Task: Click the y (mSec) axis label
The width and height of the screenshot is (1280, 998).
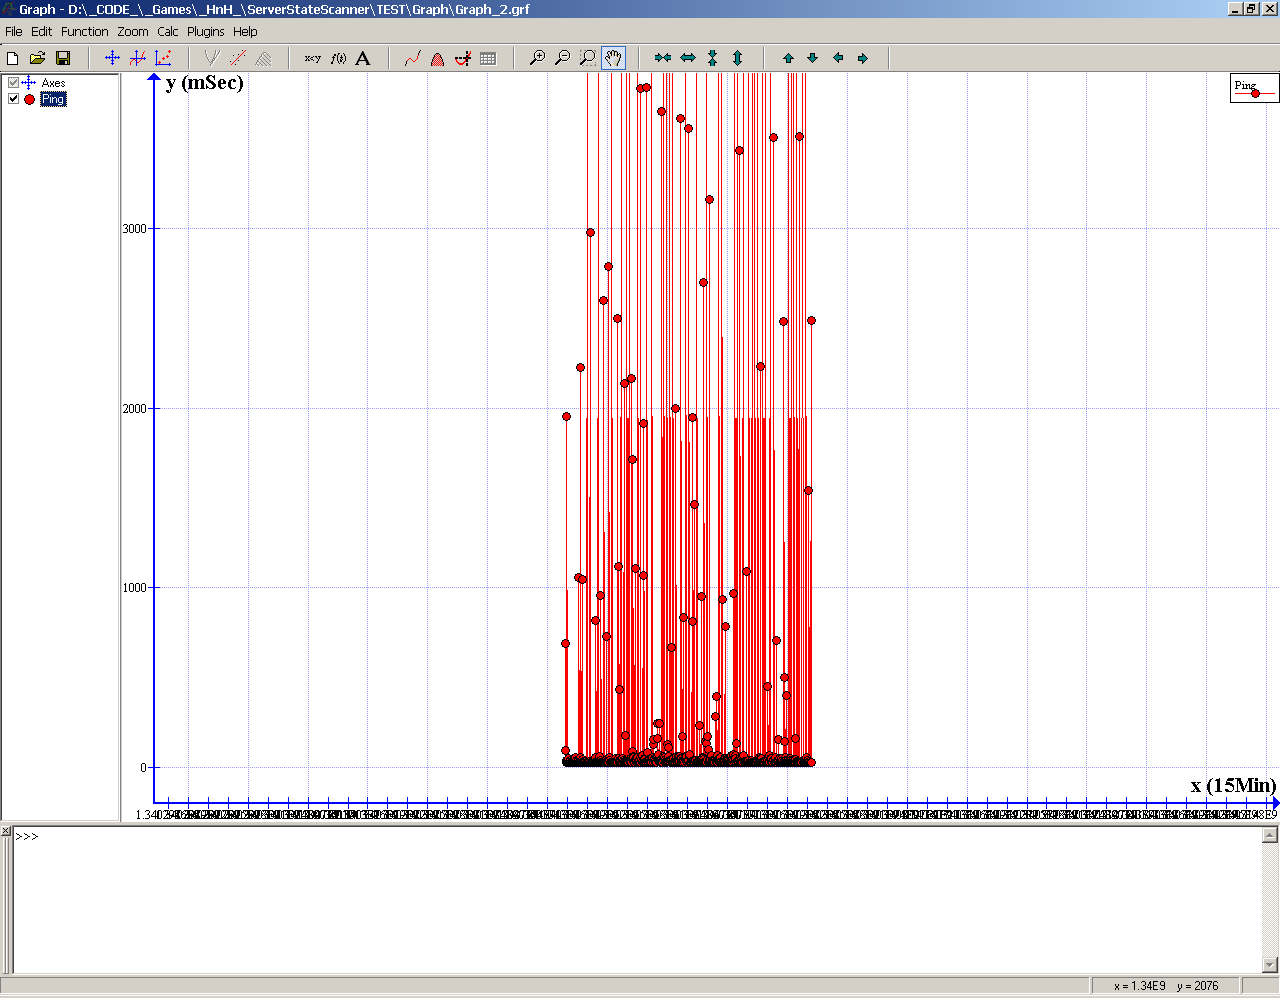Action: [x=205, y=83]
